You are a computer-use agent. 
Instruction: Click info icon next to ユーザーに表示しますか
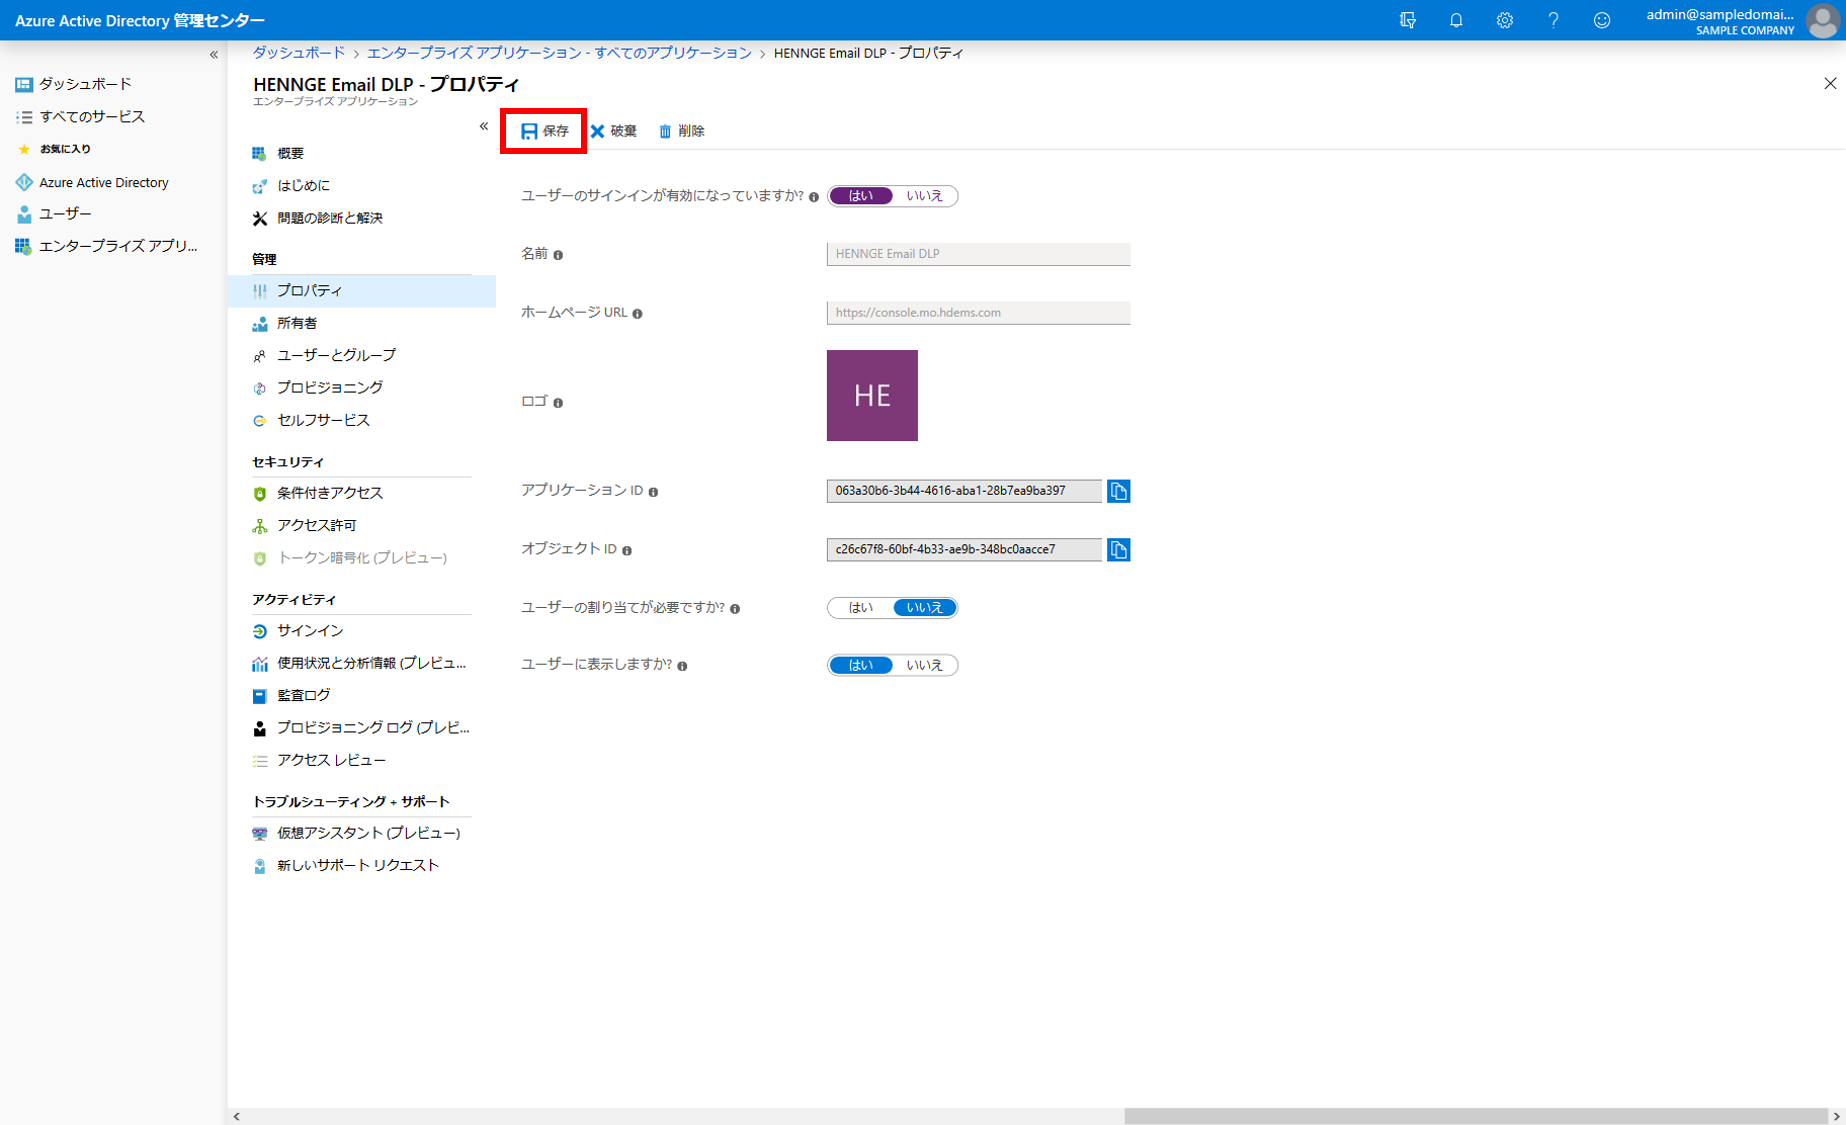682,666
